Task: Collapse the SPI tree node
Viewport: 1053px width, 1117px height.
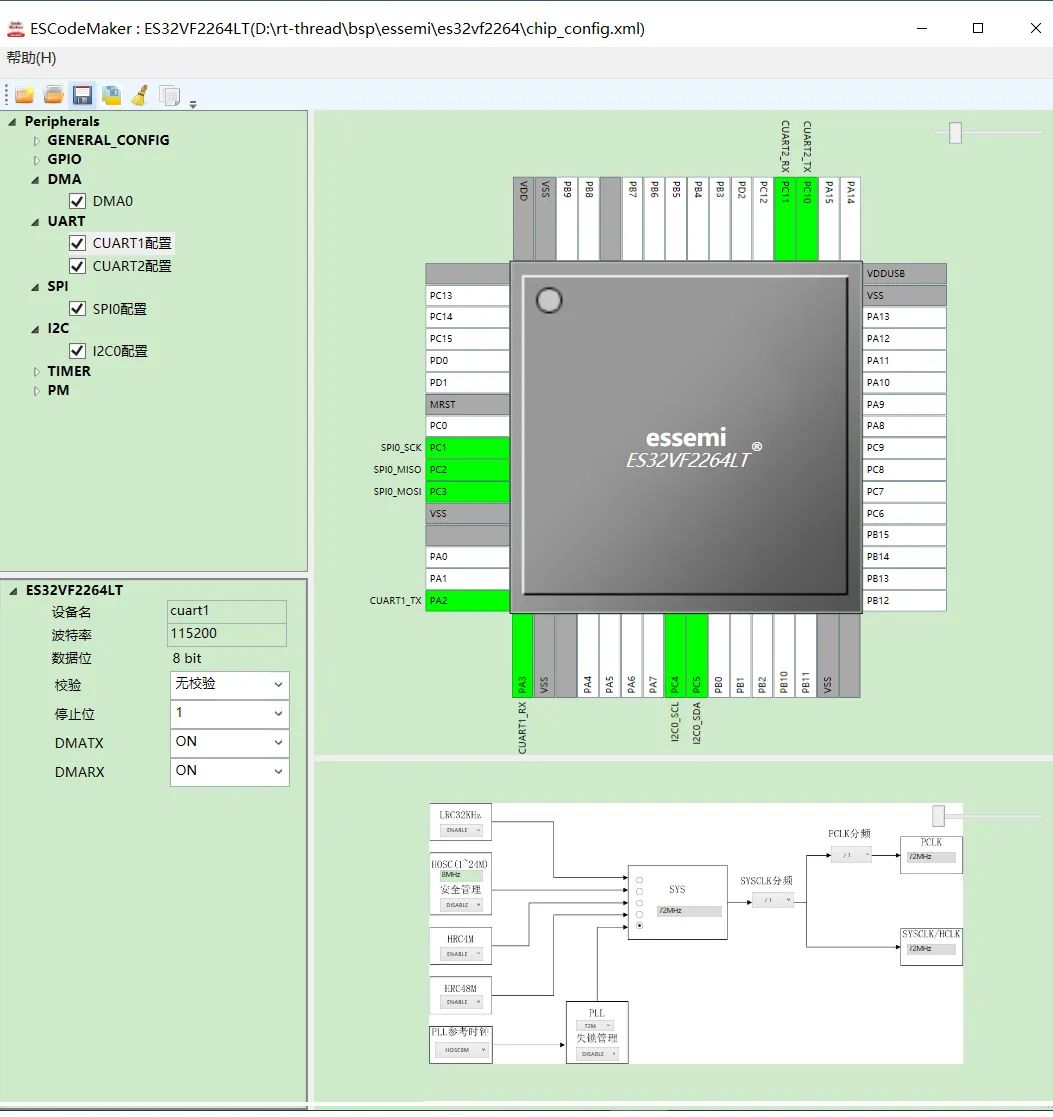Action: click(35, 287)
